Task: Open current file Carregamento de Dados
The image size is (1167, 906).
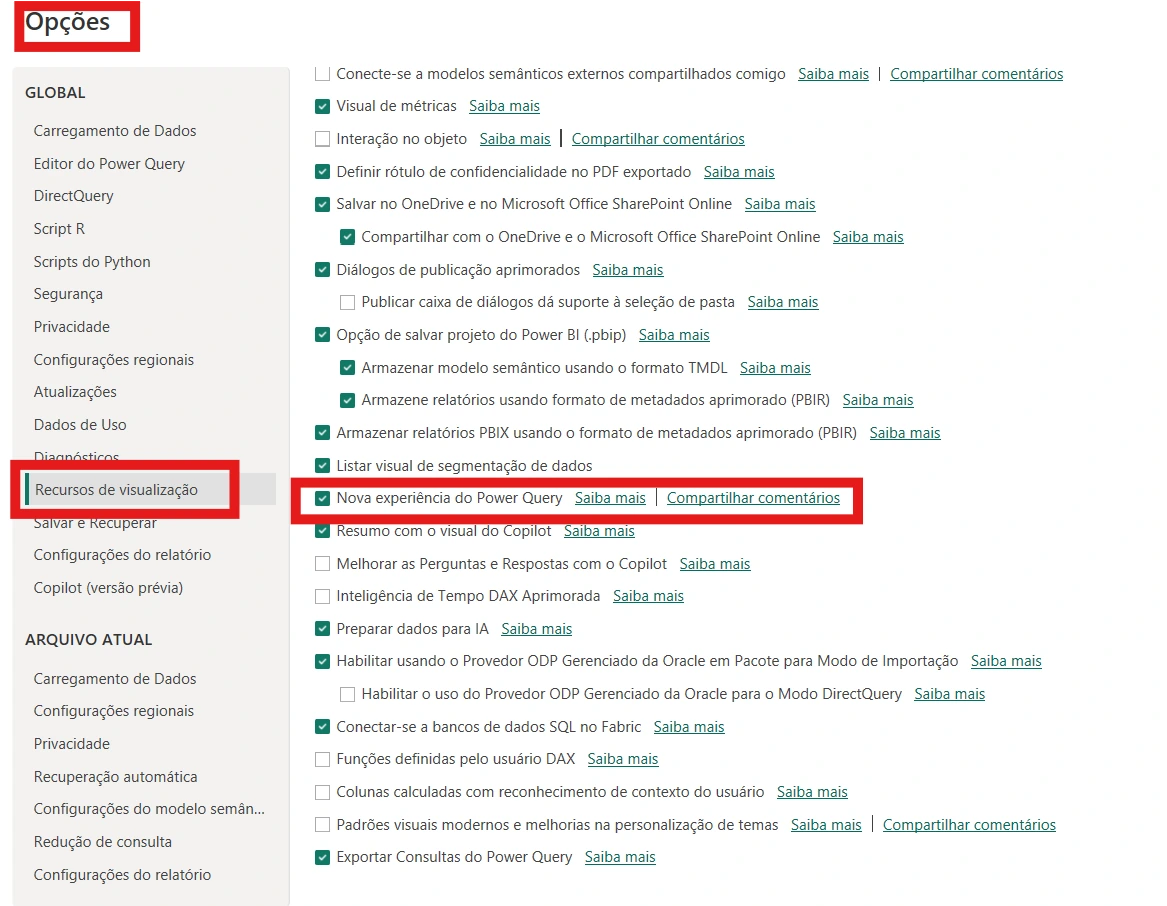Action: tap(115, 679)
